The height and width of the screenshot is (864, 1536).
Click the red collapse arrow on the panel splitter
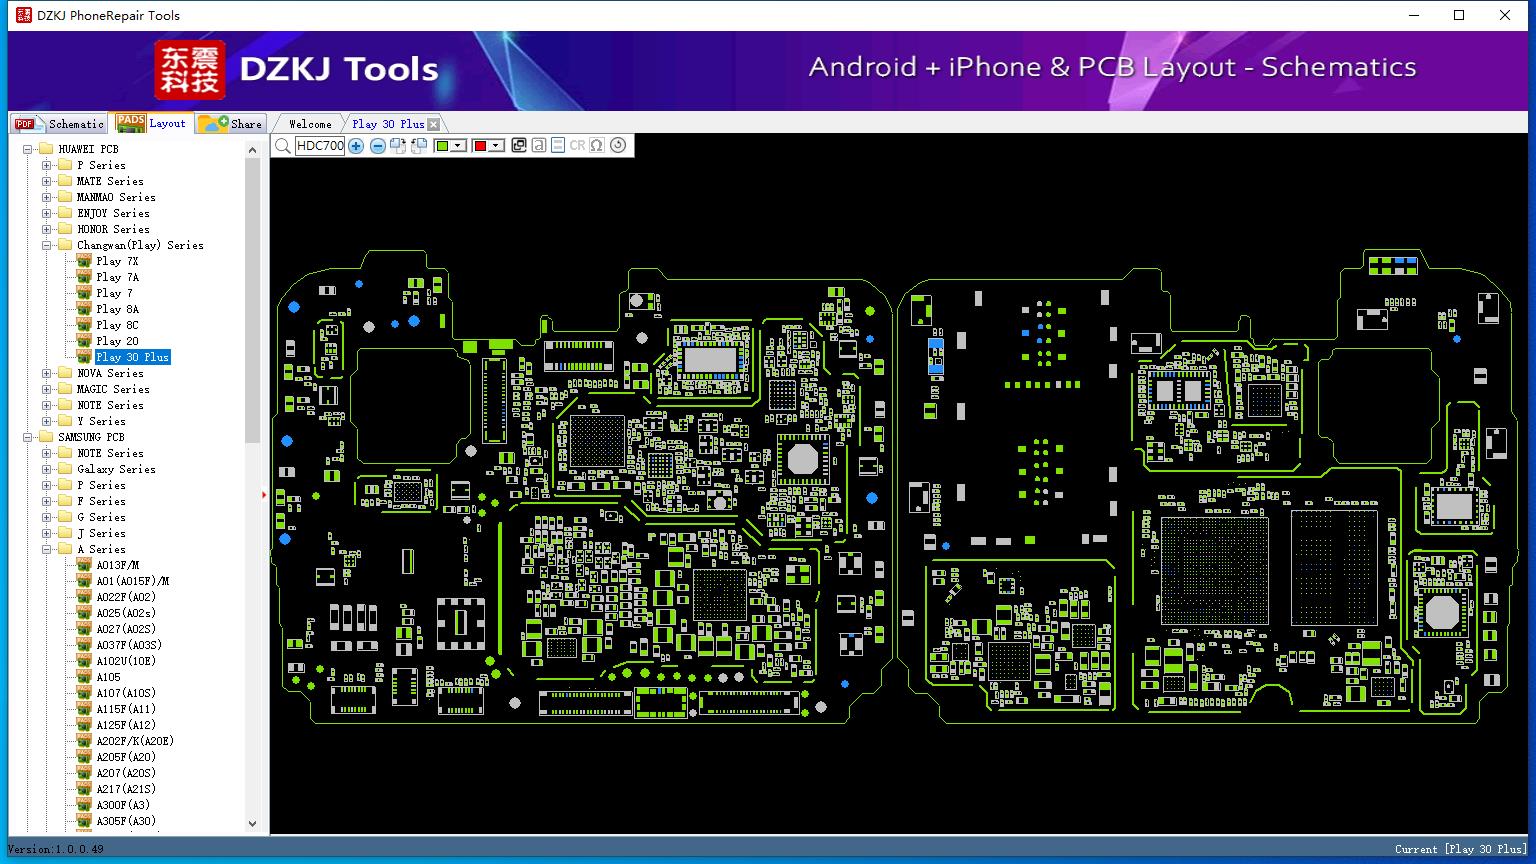(265, 494)
